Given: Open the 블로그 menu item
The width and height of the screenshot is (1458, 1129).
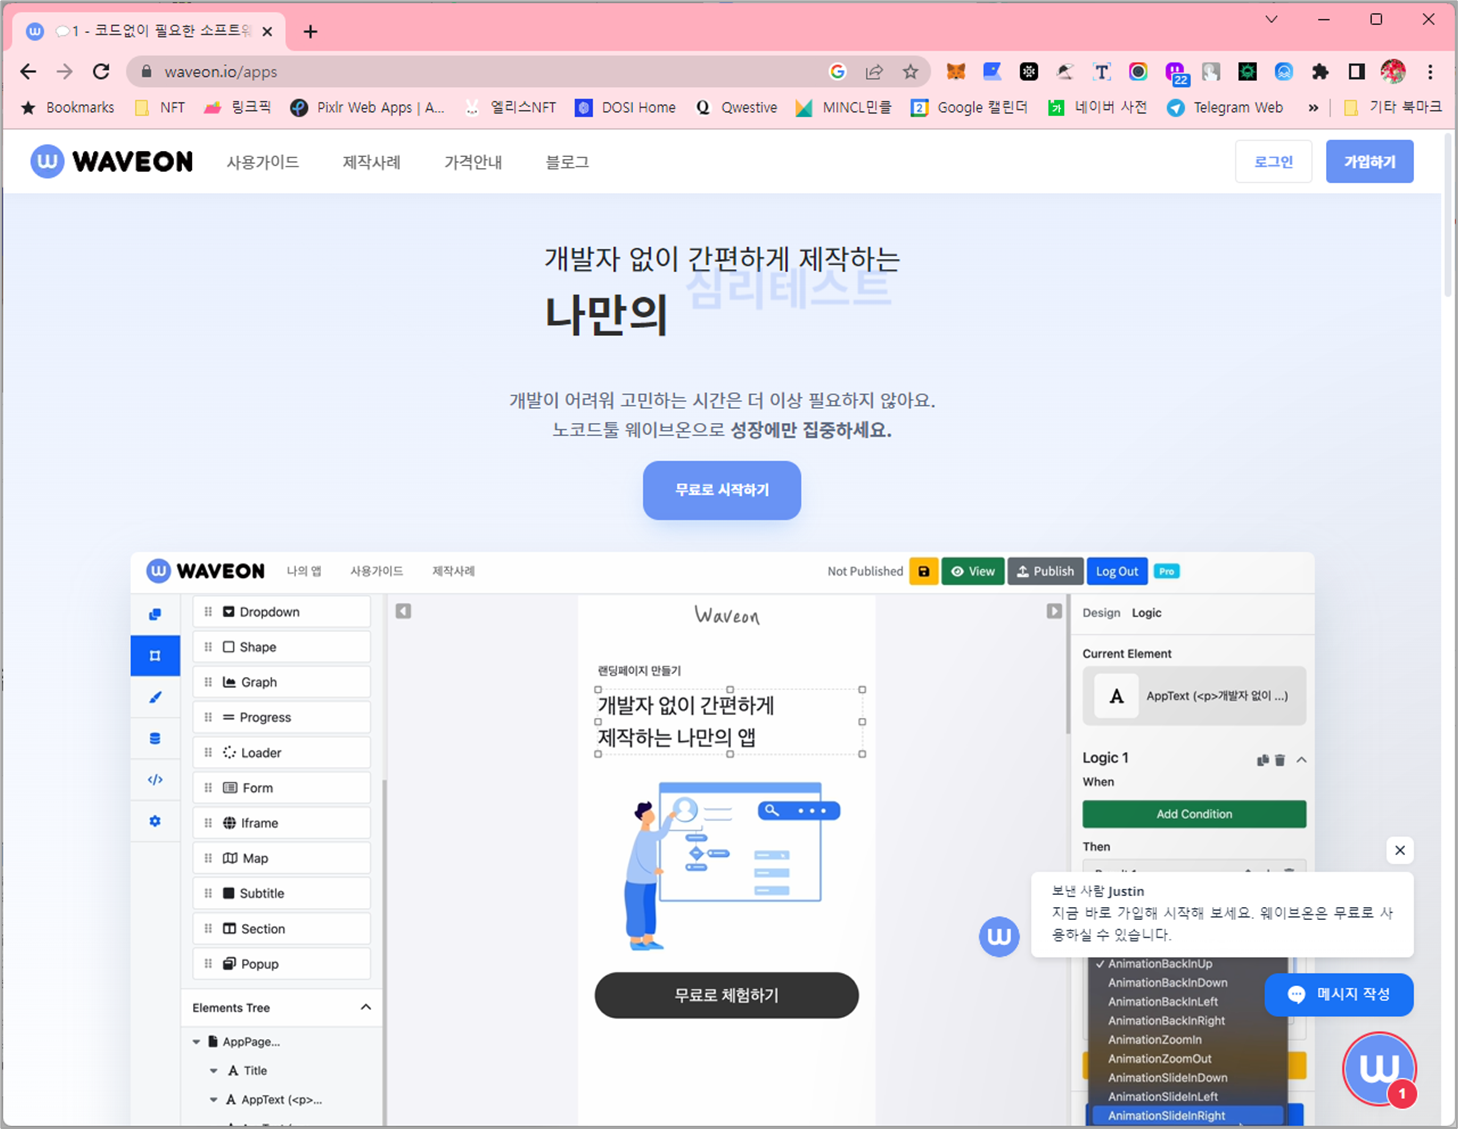Looking at the screenshot, I should point(567,162).
